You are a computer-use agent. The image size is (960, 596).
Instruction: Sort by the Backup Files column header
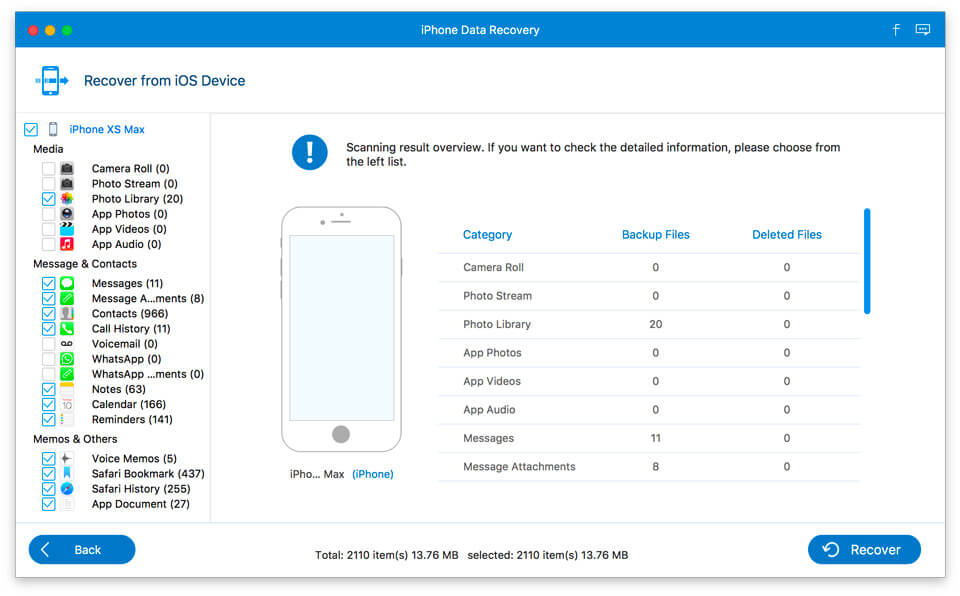click(x=656, y=235)
